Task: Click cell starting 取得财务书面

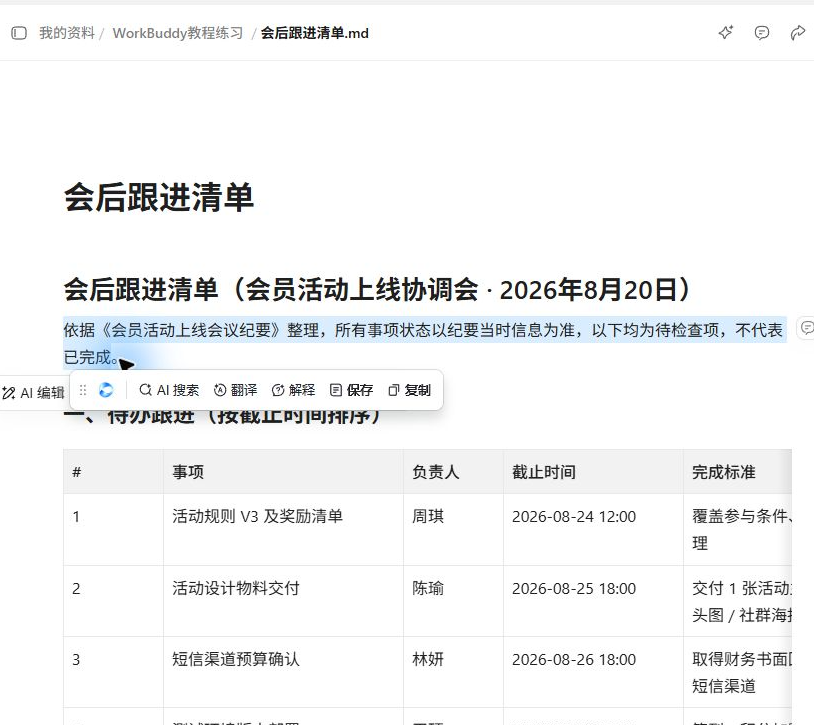Action: point(737,672)
